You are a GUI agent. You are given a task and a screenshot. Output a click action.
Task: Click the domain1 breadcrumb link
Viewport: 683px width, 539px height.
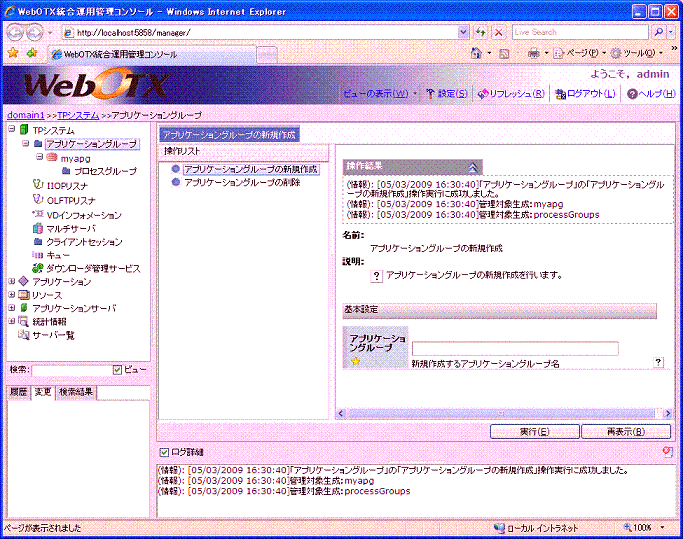click(25, 116)
